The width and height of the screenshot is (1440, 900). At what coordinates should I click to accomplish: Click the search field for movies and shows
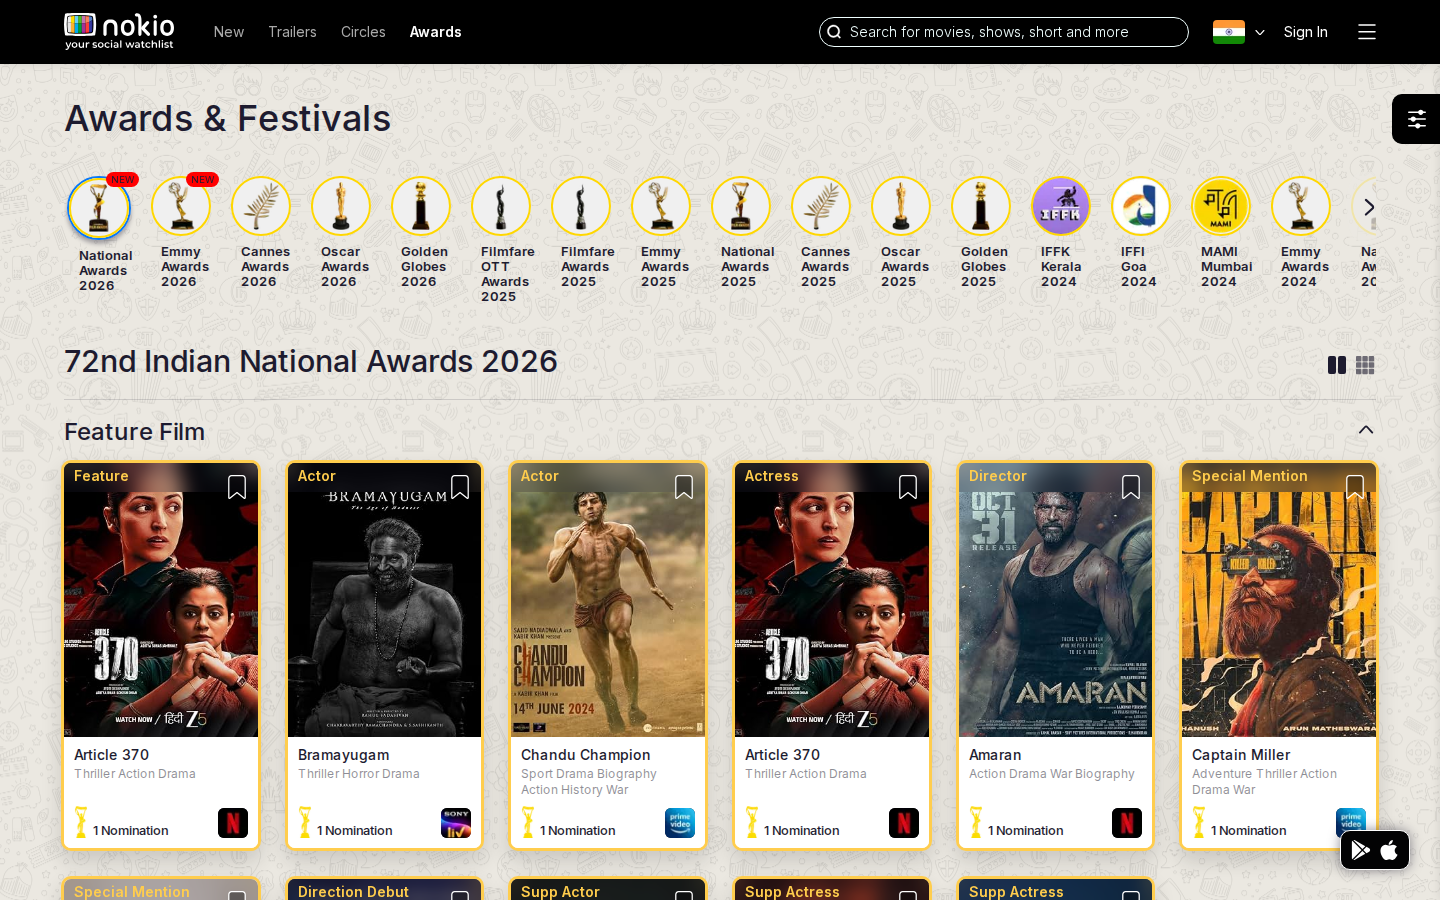[x=1004, y=32]
